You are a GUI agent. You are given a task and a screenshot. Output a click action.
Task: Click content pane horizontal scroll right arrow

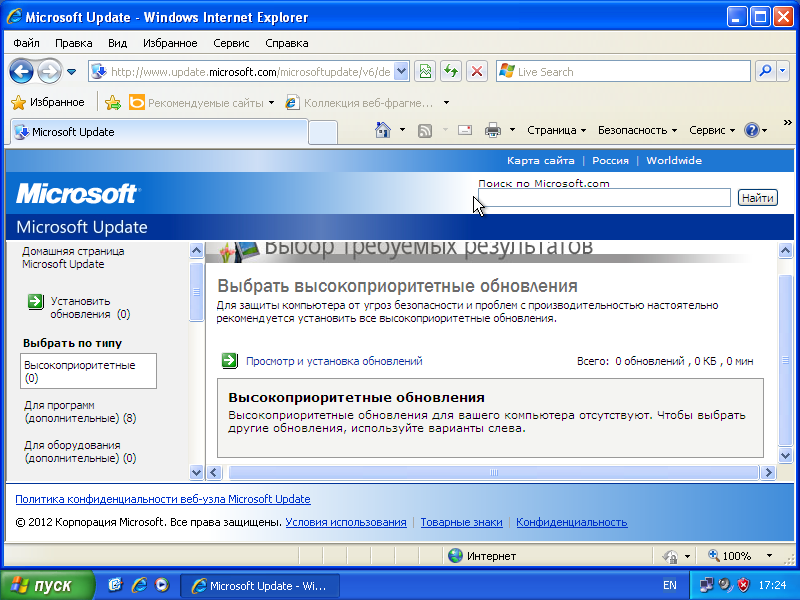768,472
